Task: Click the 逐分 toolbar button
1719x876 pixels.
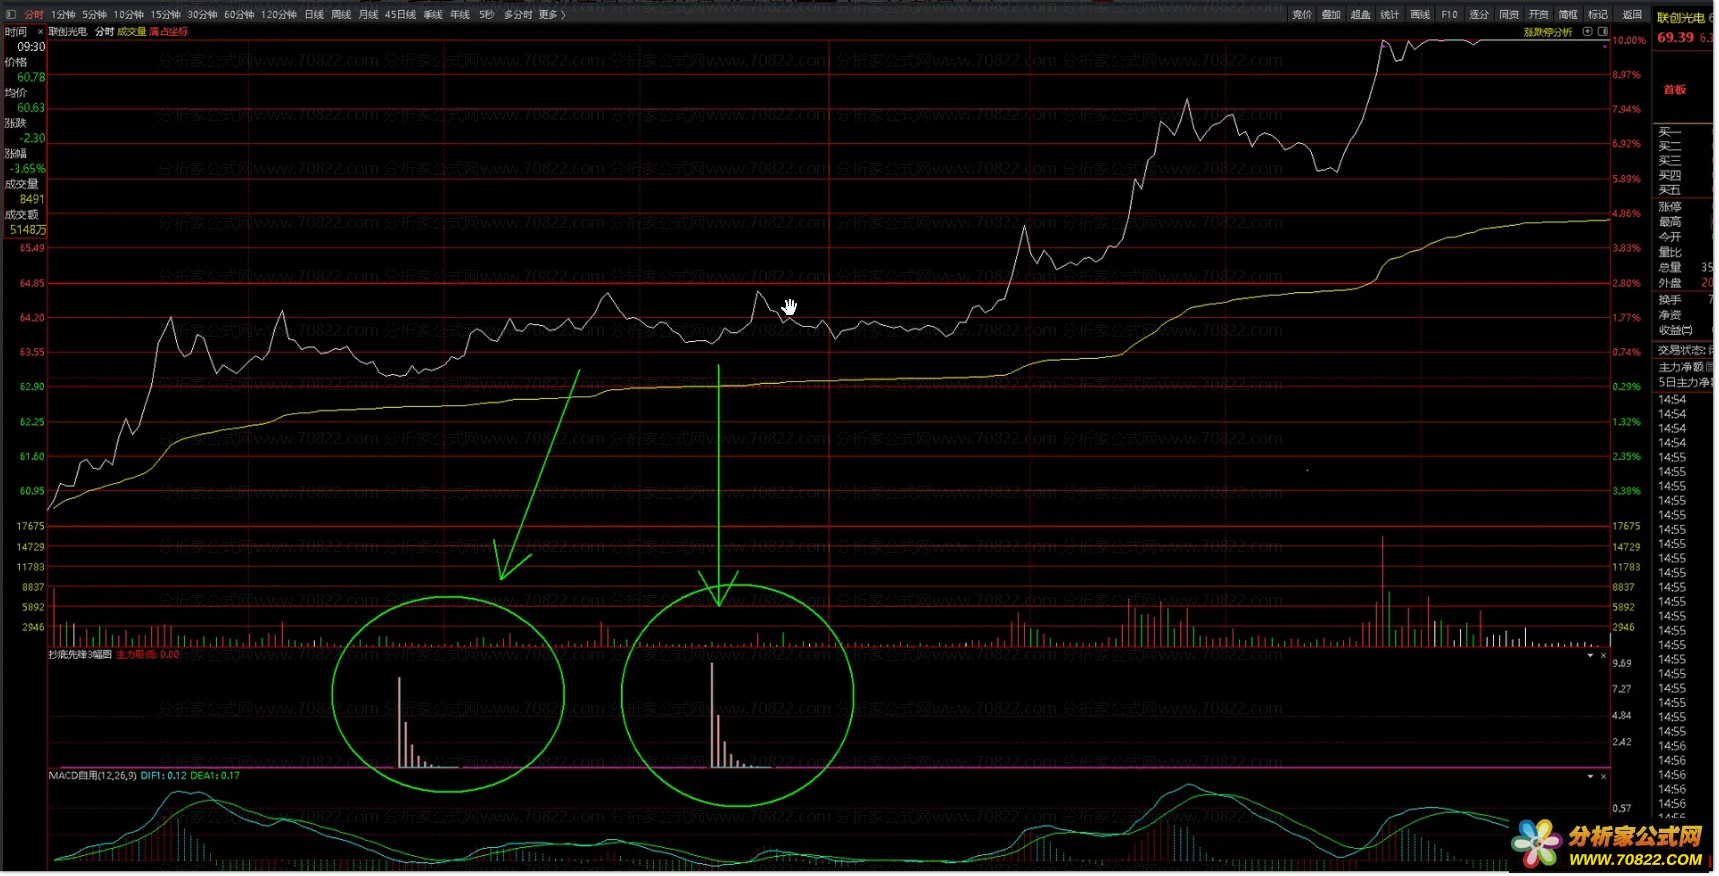Action: [x=1479, y=15]
